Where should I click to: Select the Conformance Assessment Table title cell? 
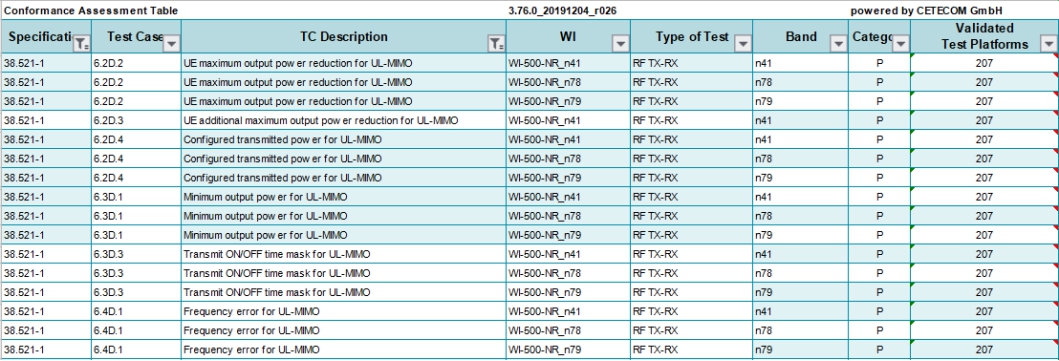tap(91, 11)
